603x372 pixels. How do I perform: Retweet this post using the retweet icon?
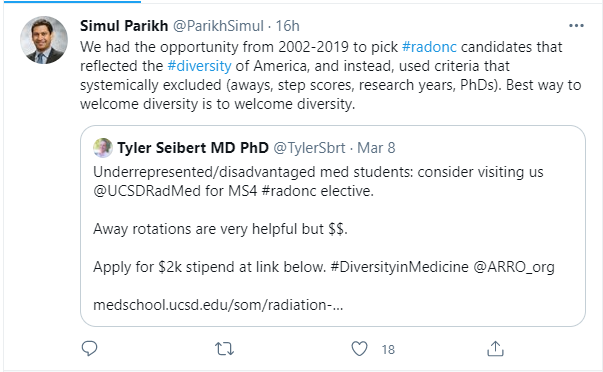coord(224,349)
